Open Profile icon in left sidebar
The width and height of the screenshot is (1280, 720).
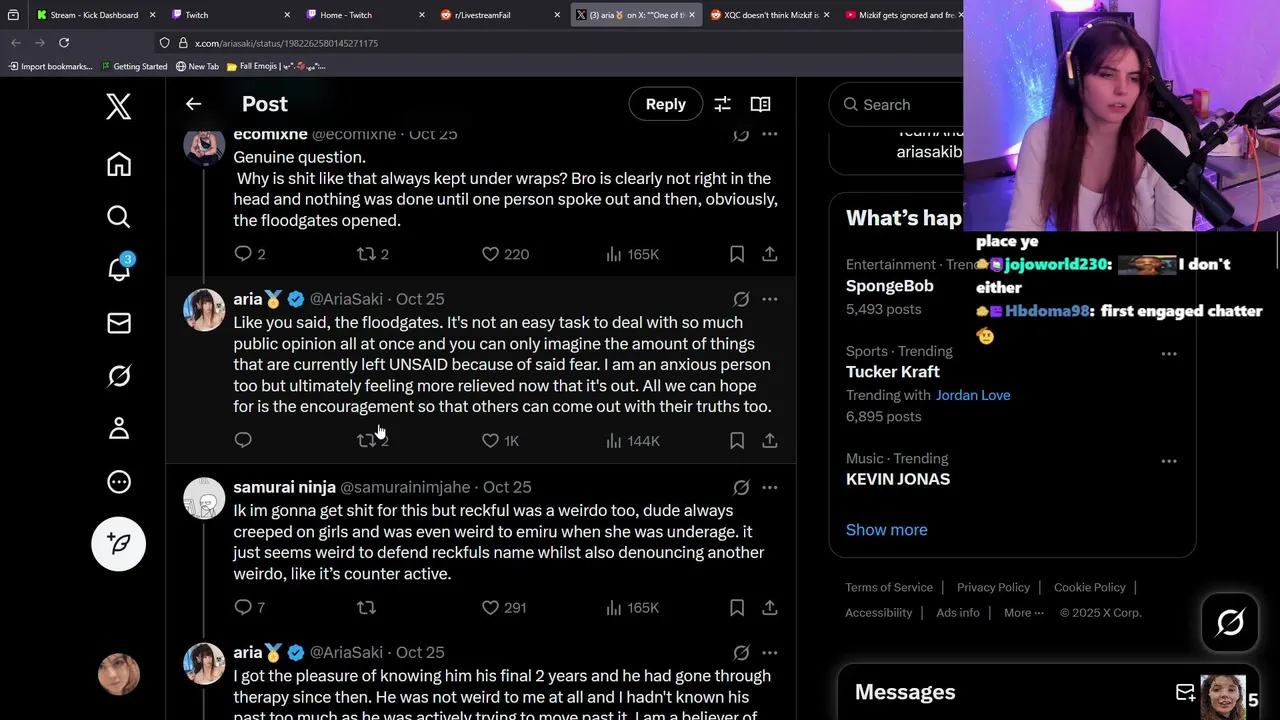pyautogui.click(x=119, y=428)
